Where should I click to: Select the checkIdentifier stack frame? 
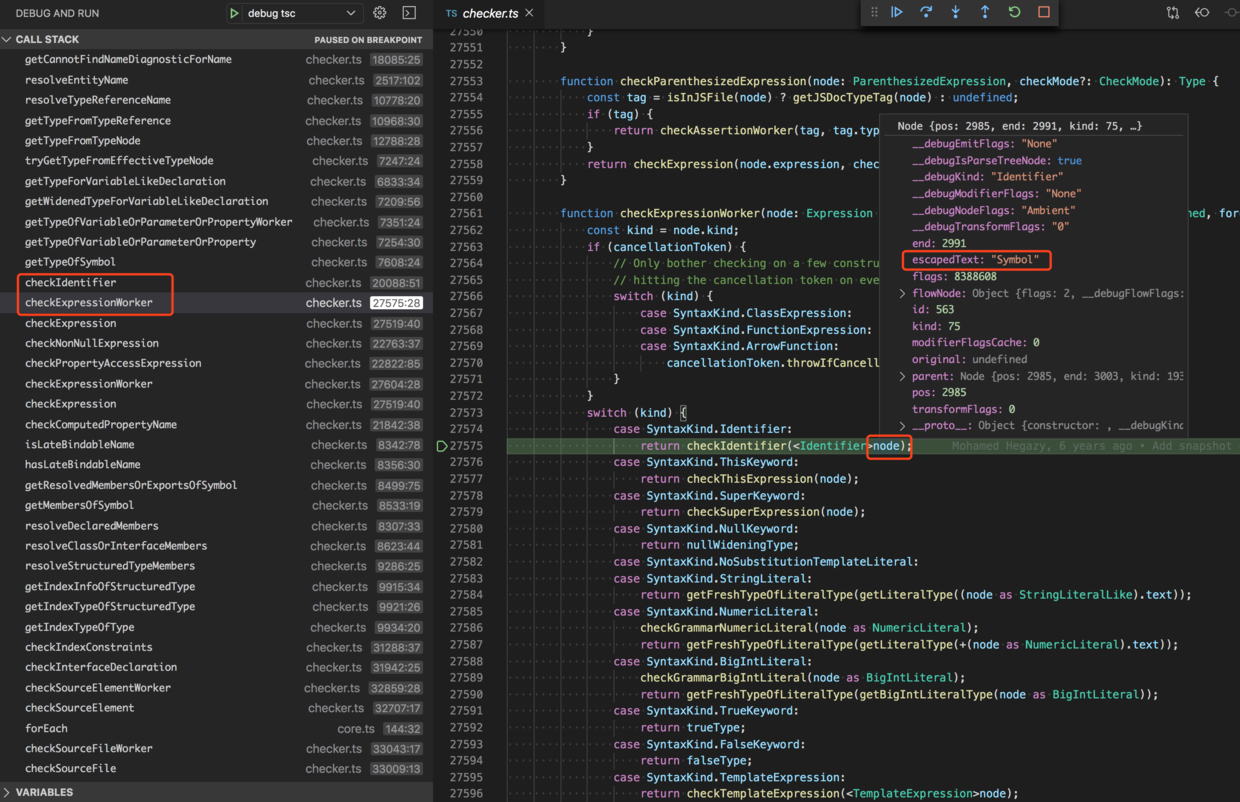coord(70,283)
